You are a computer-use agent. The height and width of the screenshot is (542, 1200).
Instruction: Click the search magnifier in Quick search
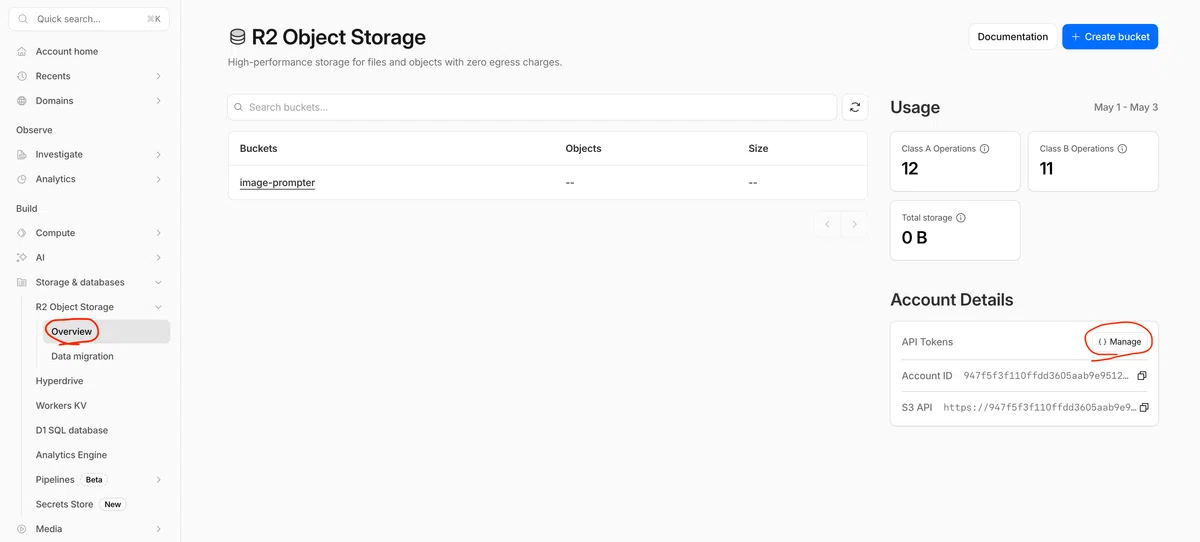point(24,19)
